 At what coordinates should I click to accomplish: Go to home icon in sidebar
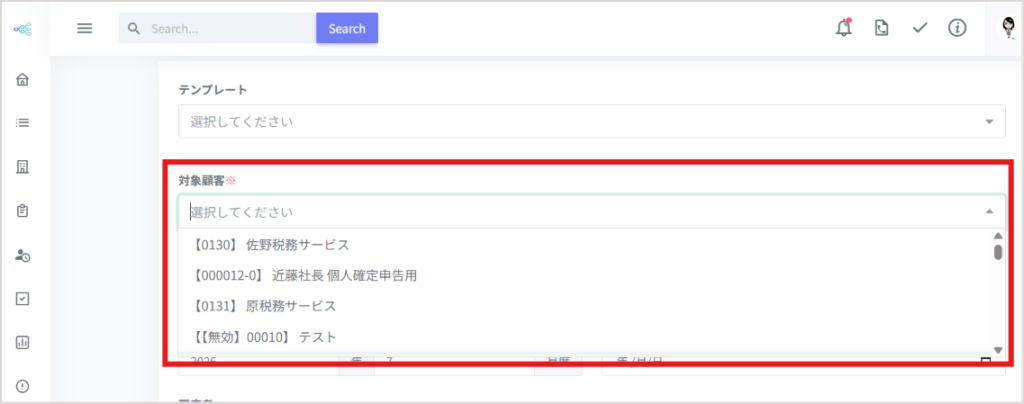point(22,80)
